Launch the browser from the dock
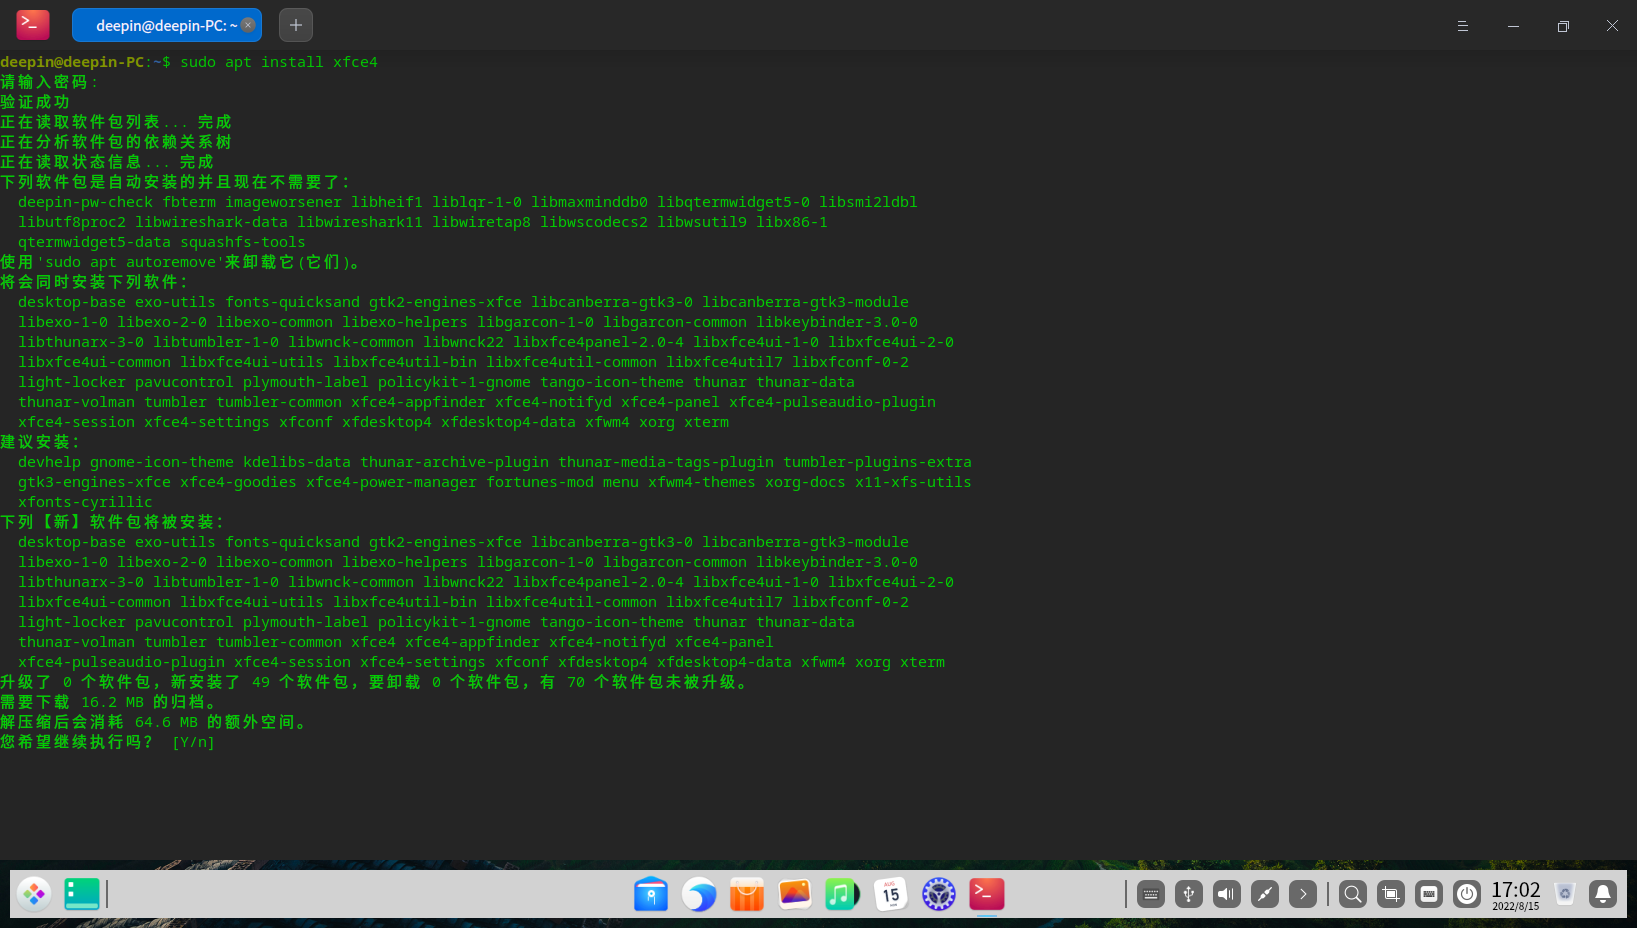This screenshot has width=1637, height=928. [699, 894]
